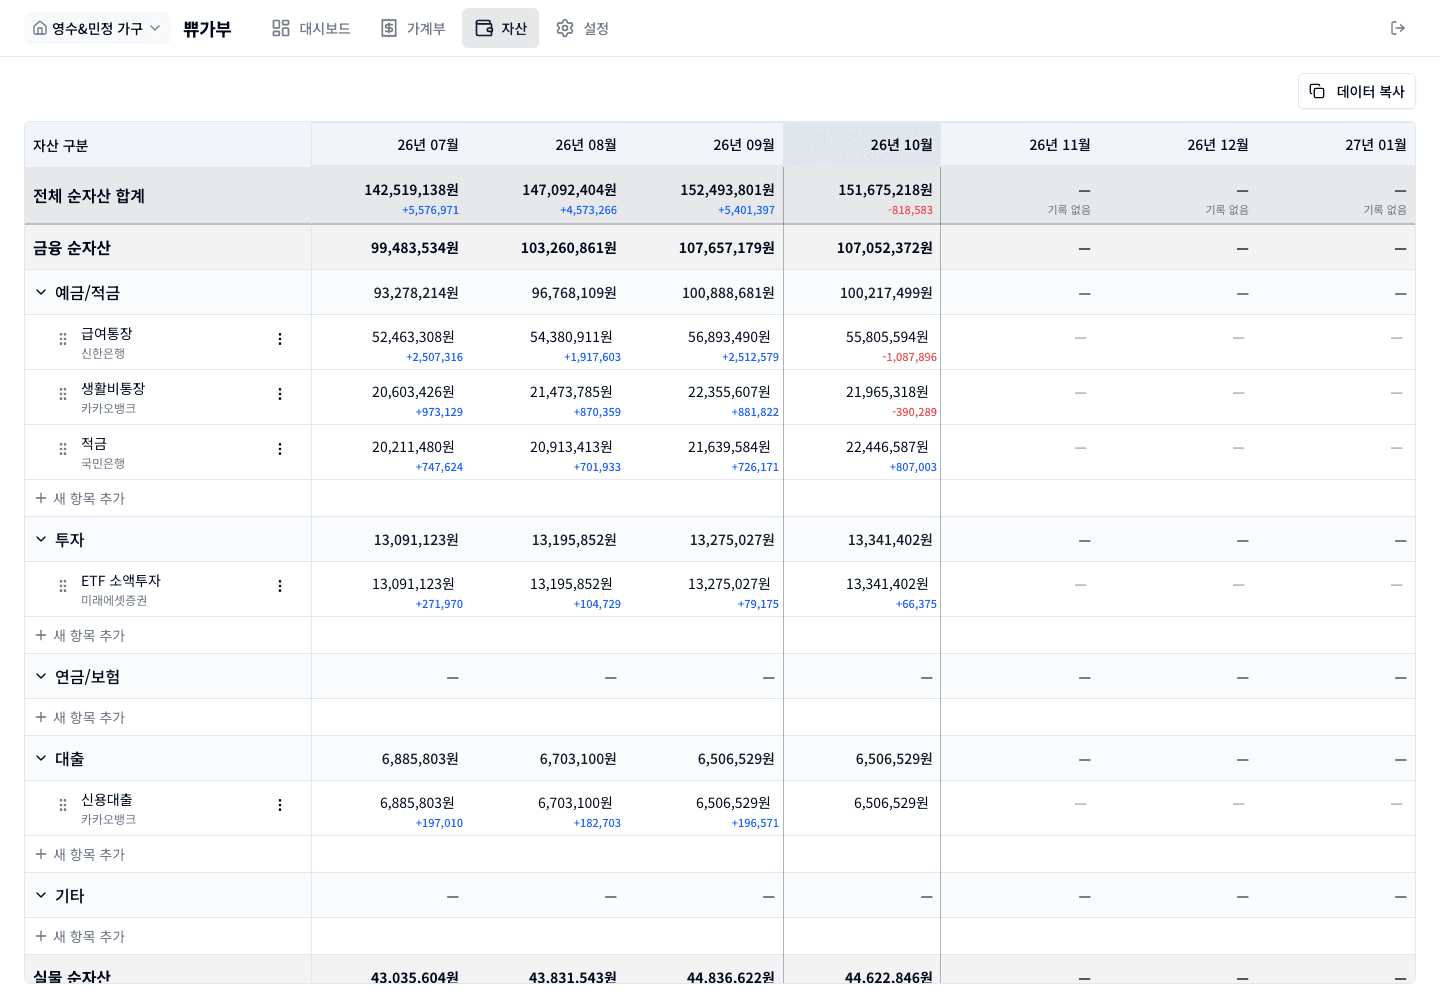Click the drag handle of 급여통장
Viewport: 1440px width, 1000px height.
63,339
